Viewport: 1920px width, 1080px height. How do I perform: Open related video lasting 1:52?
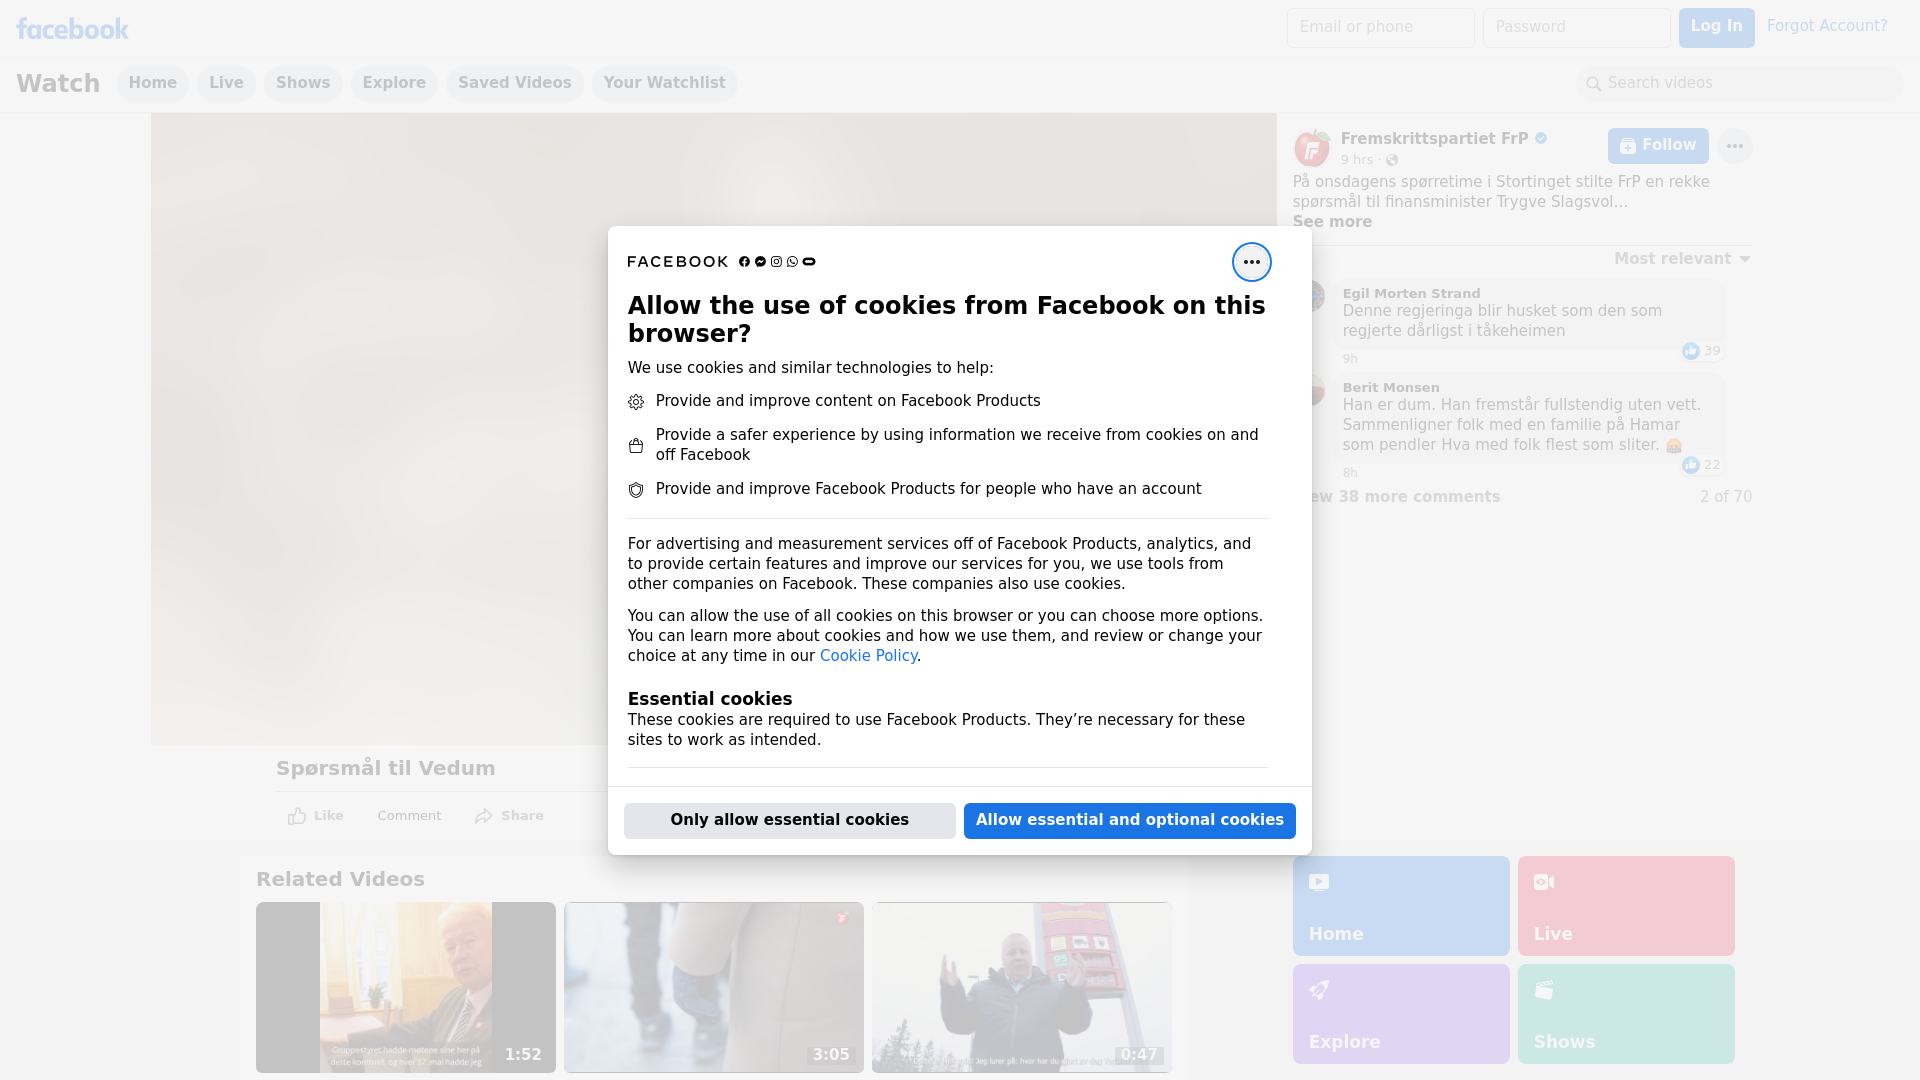click(x=405, y=987)
